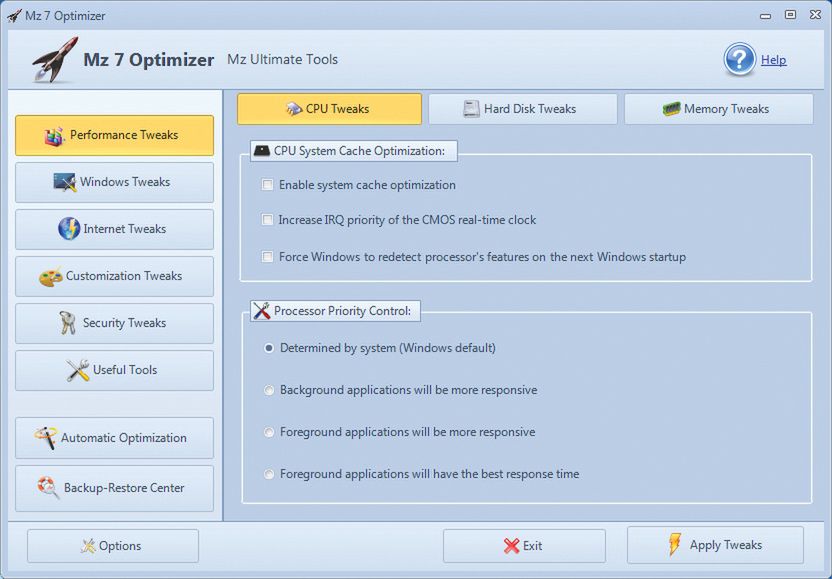This screenshot has height=579, width=832.
Task: Click the Backup-Restore Center lifebuoy icon
Action: point(48,488)
